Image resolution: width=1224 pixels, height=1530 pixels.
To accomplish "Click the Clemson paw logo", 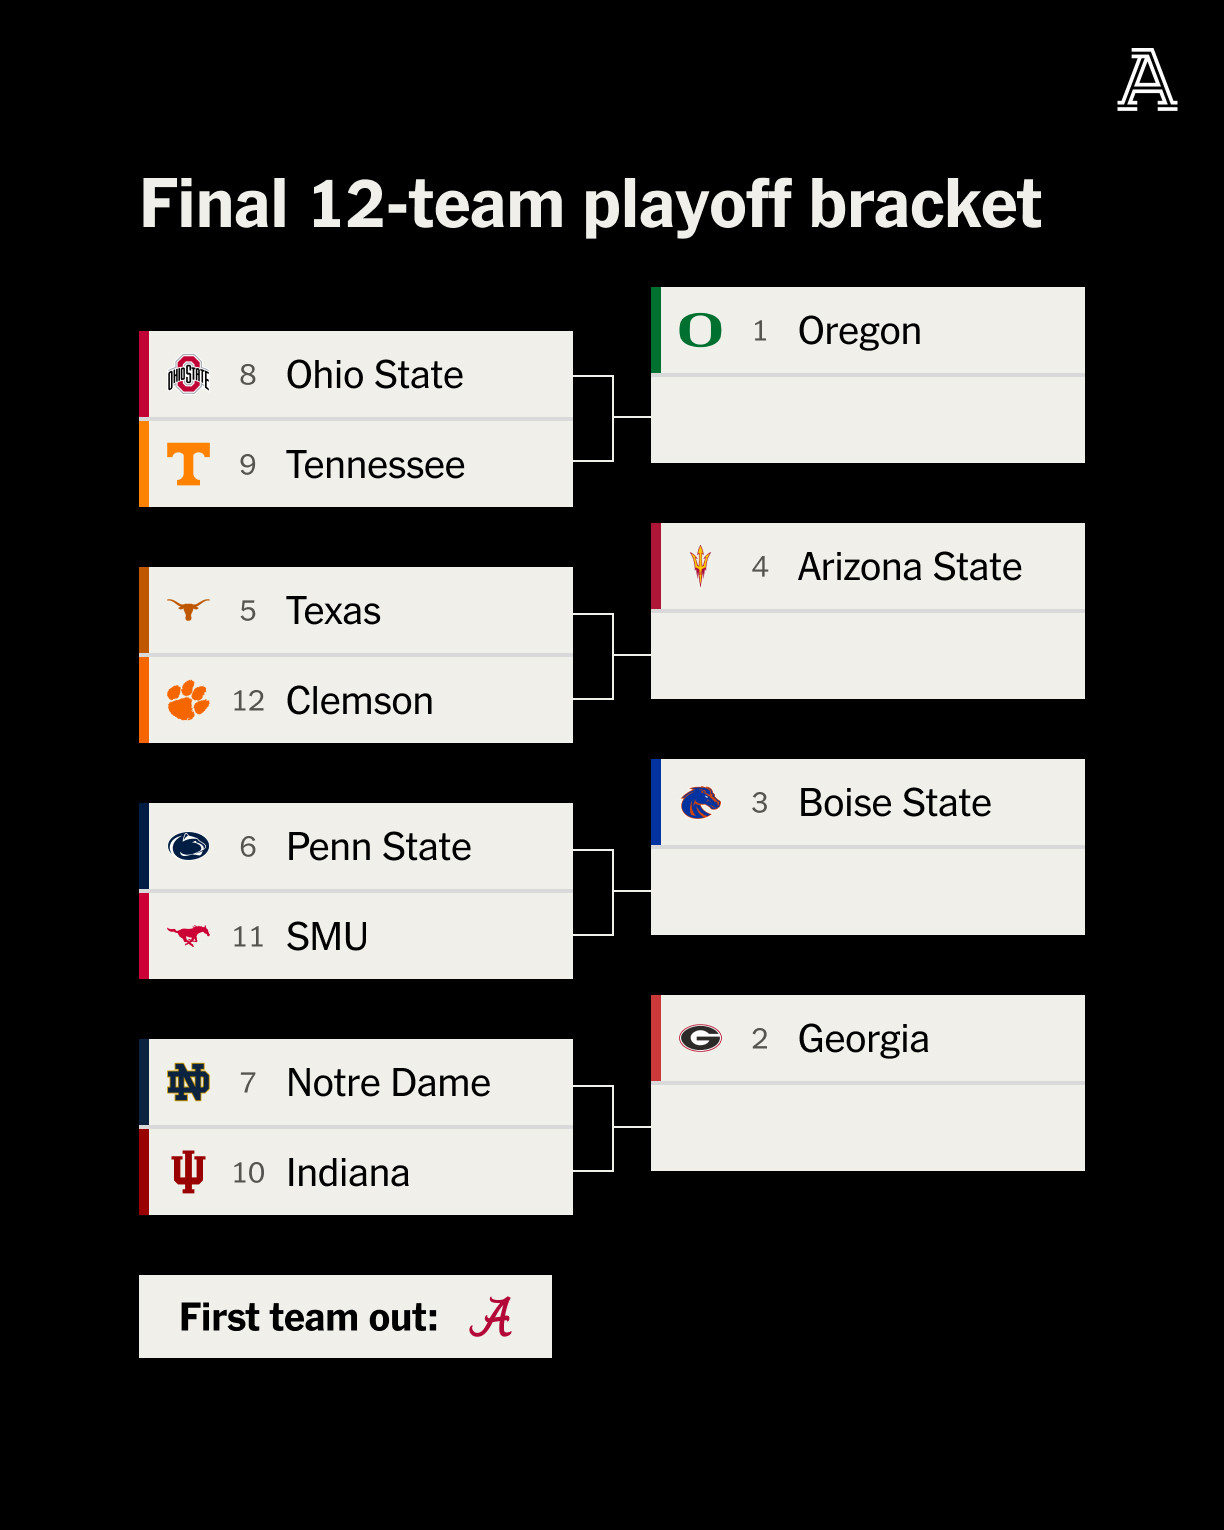I will (x=188, y=700).
